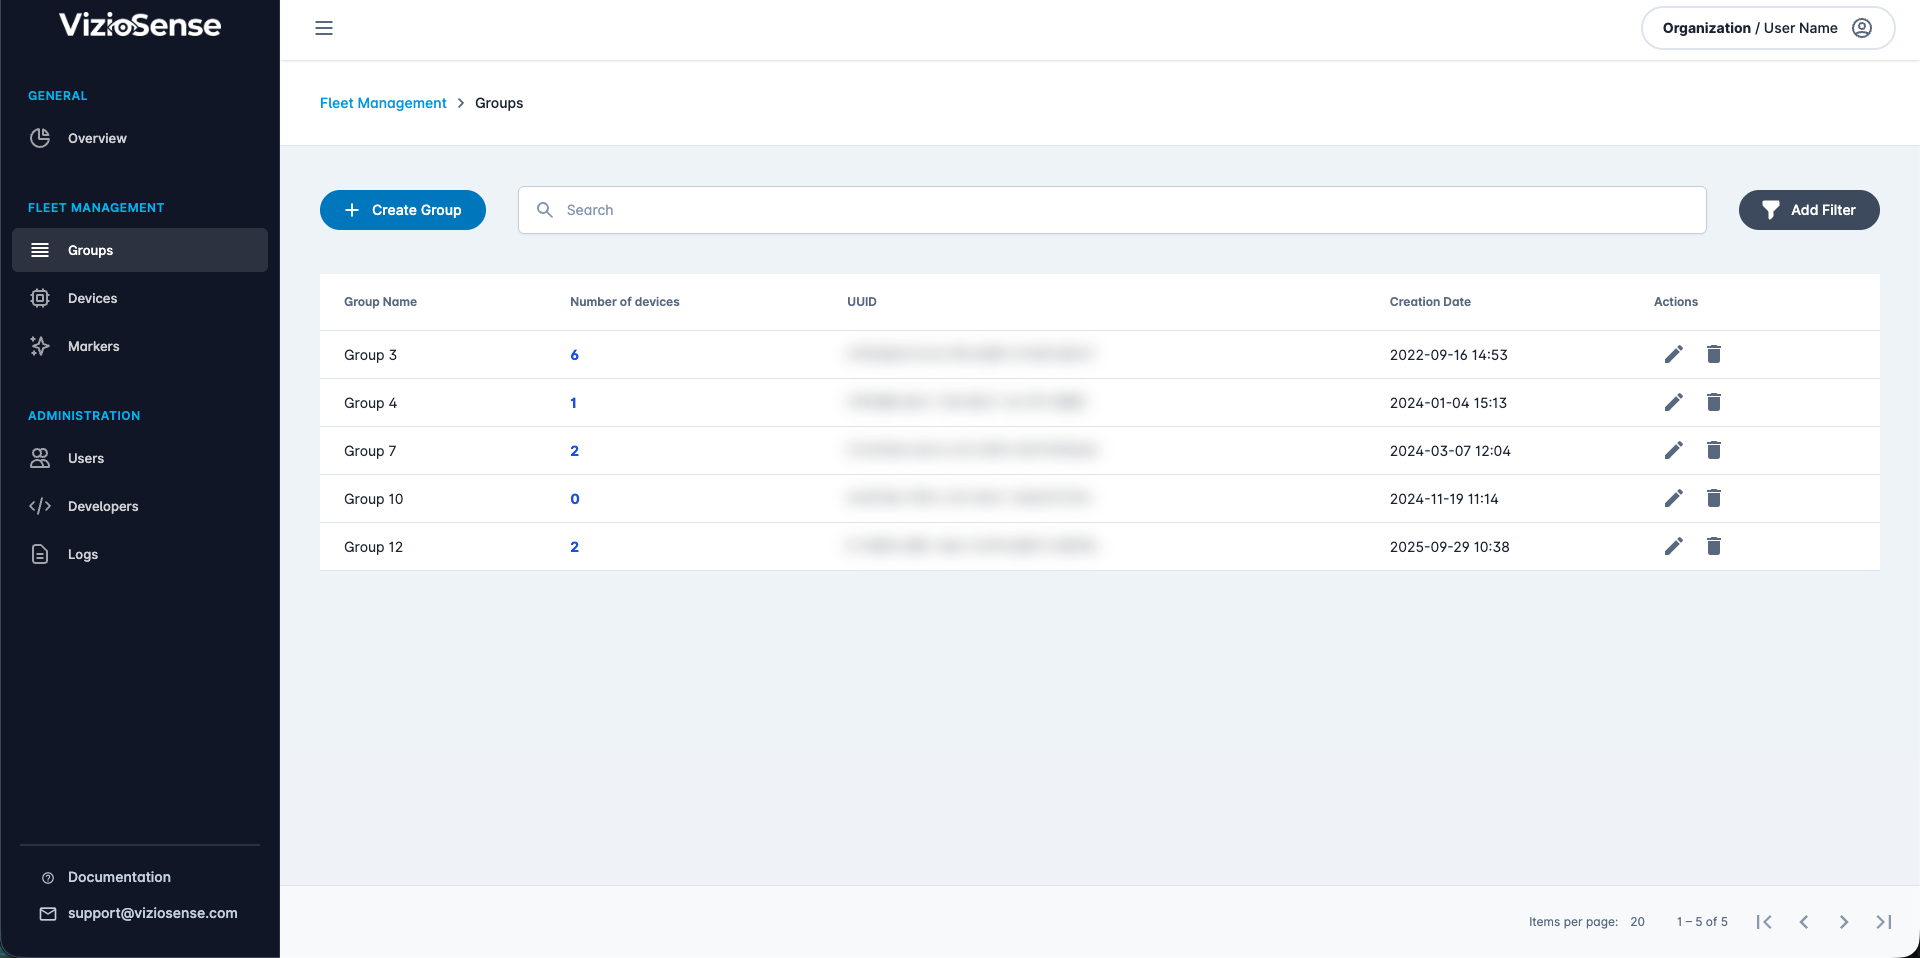Image resolution: width=1920 pixels, height=958 pixels.
Task: Click the search magnifier icon
Action: (x=545, y=210)
